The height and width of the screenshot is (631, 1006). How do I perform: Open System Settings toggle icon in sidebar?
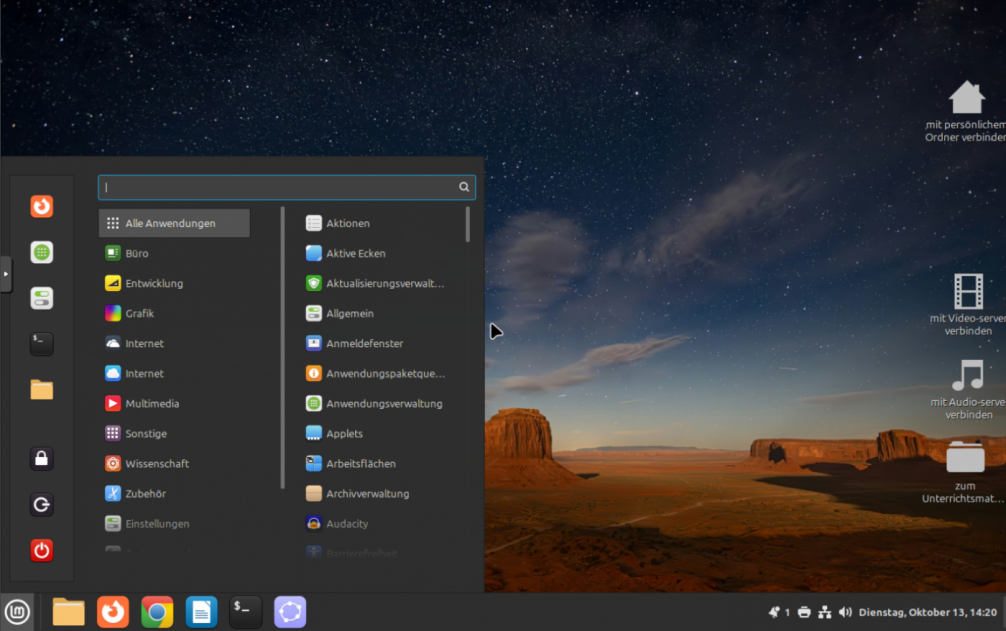coord(42,298)
